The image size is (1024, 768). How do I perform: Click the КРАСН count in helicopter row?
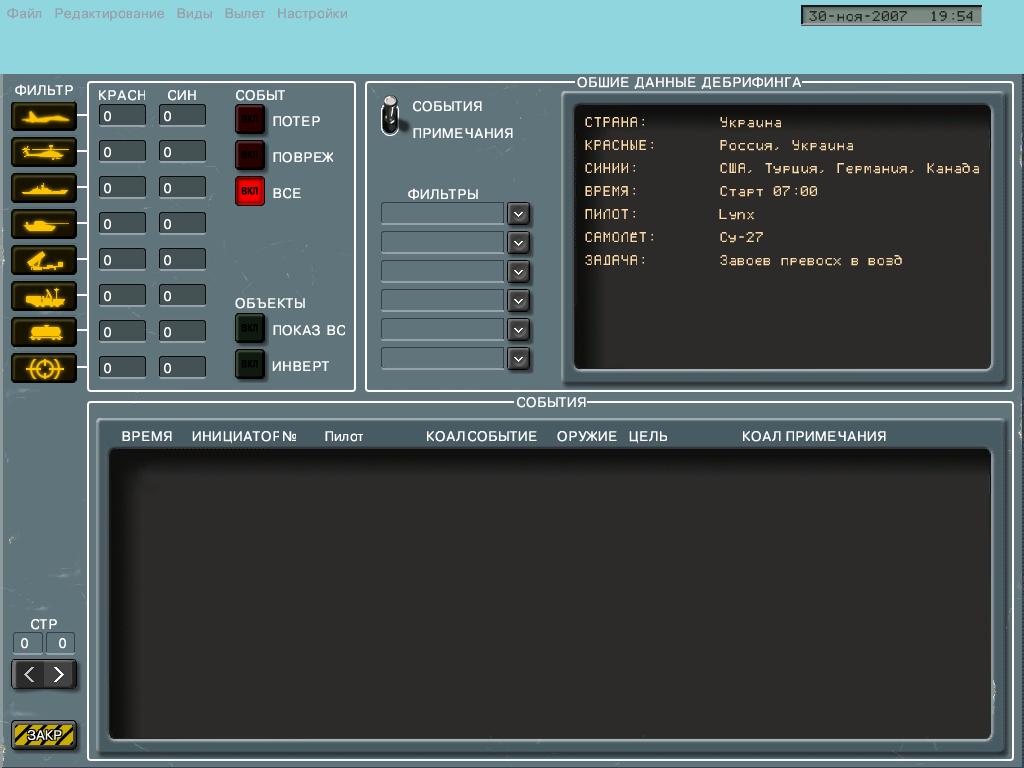pyautogui.click(x=122, y=152)
